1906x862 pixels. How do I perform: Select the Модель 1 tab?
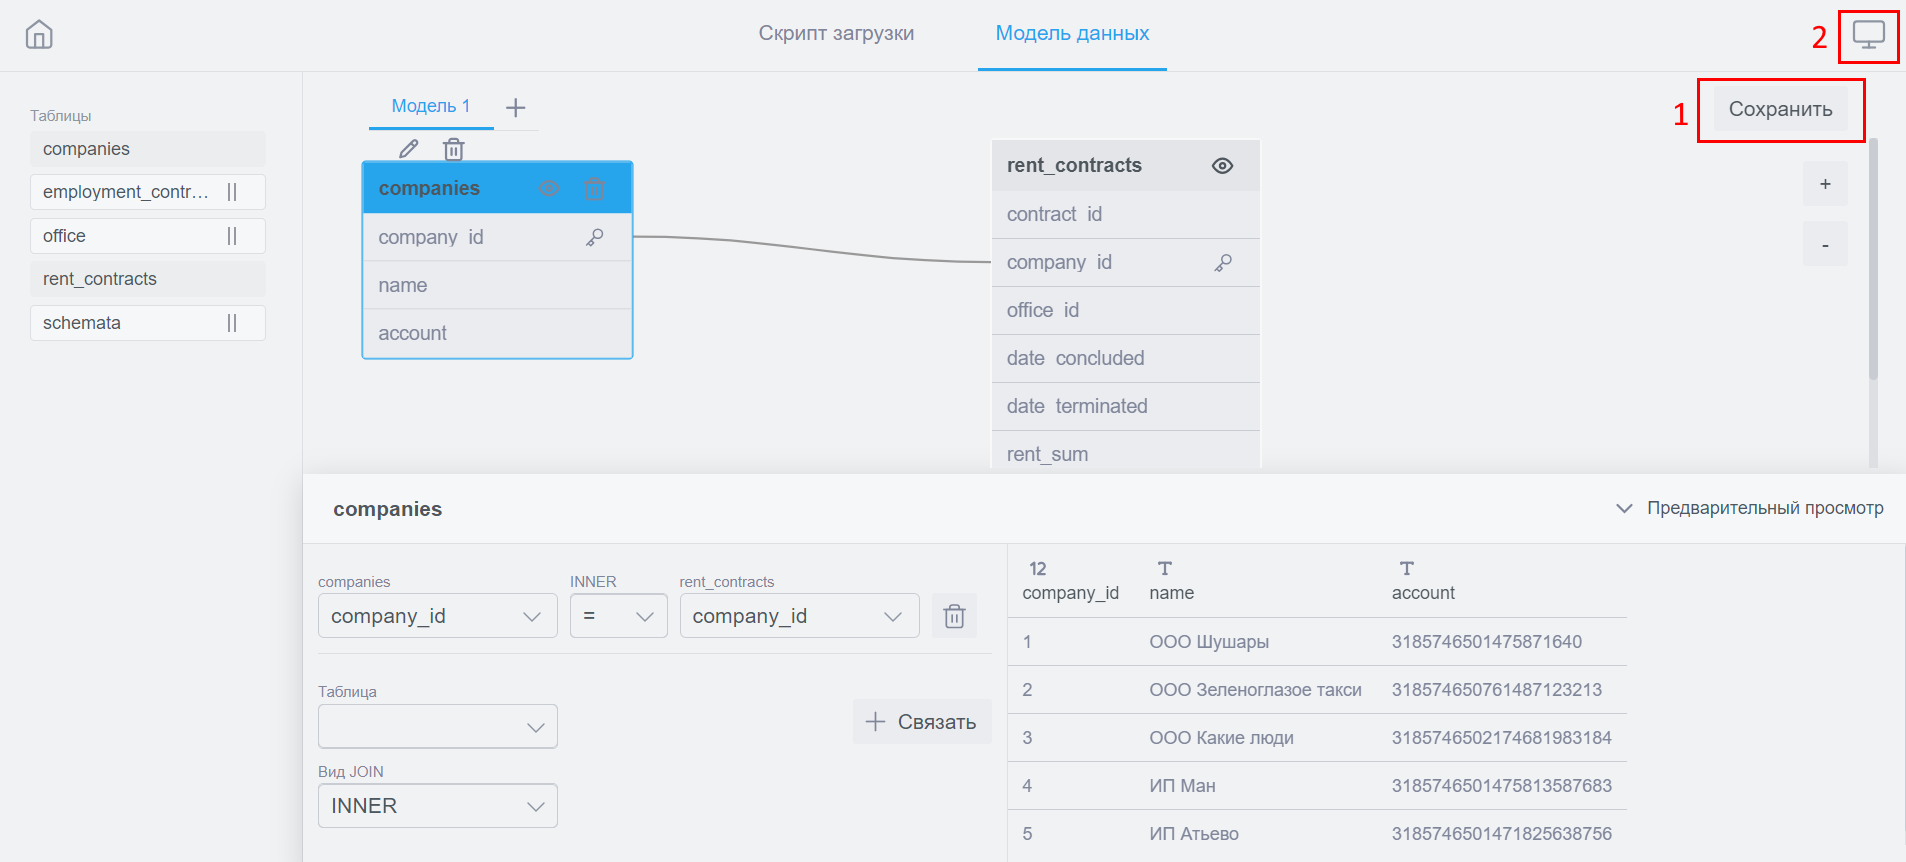coord(430,106)
